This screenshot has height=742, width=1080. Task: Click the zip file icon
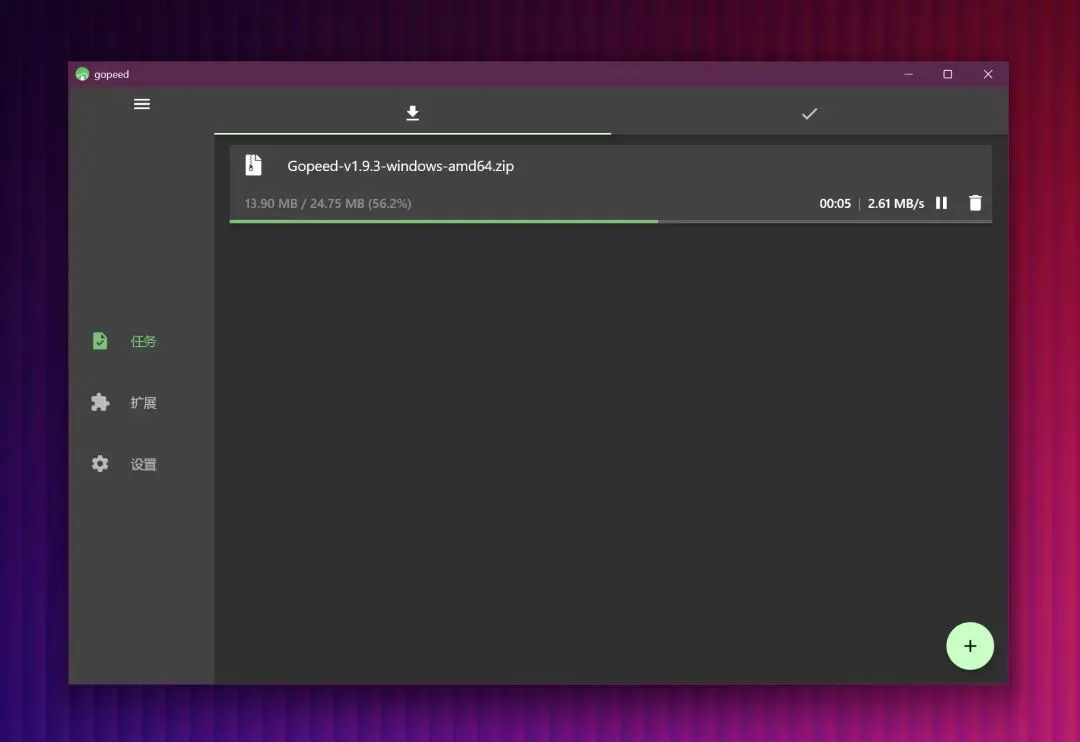click(253, 165)
